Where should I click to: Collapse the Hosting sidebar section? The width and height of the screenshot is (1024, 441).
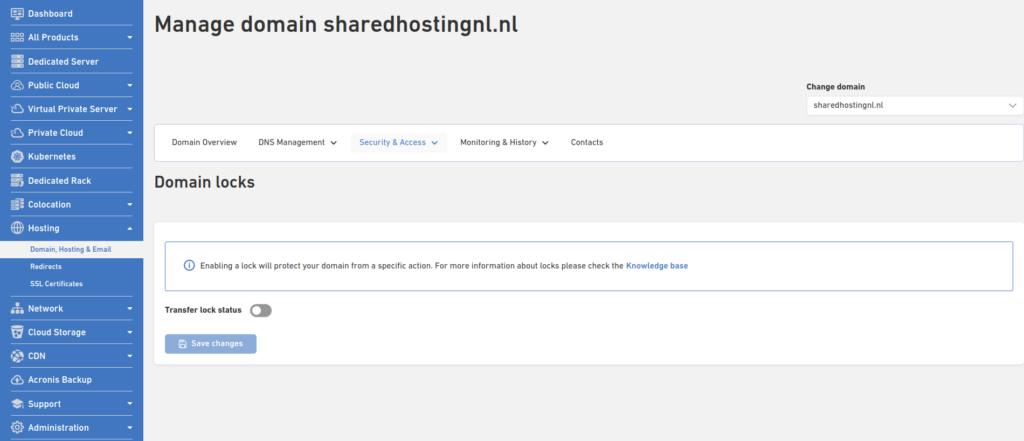pos(130,228)
